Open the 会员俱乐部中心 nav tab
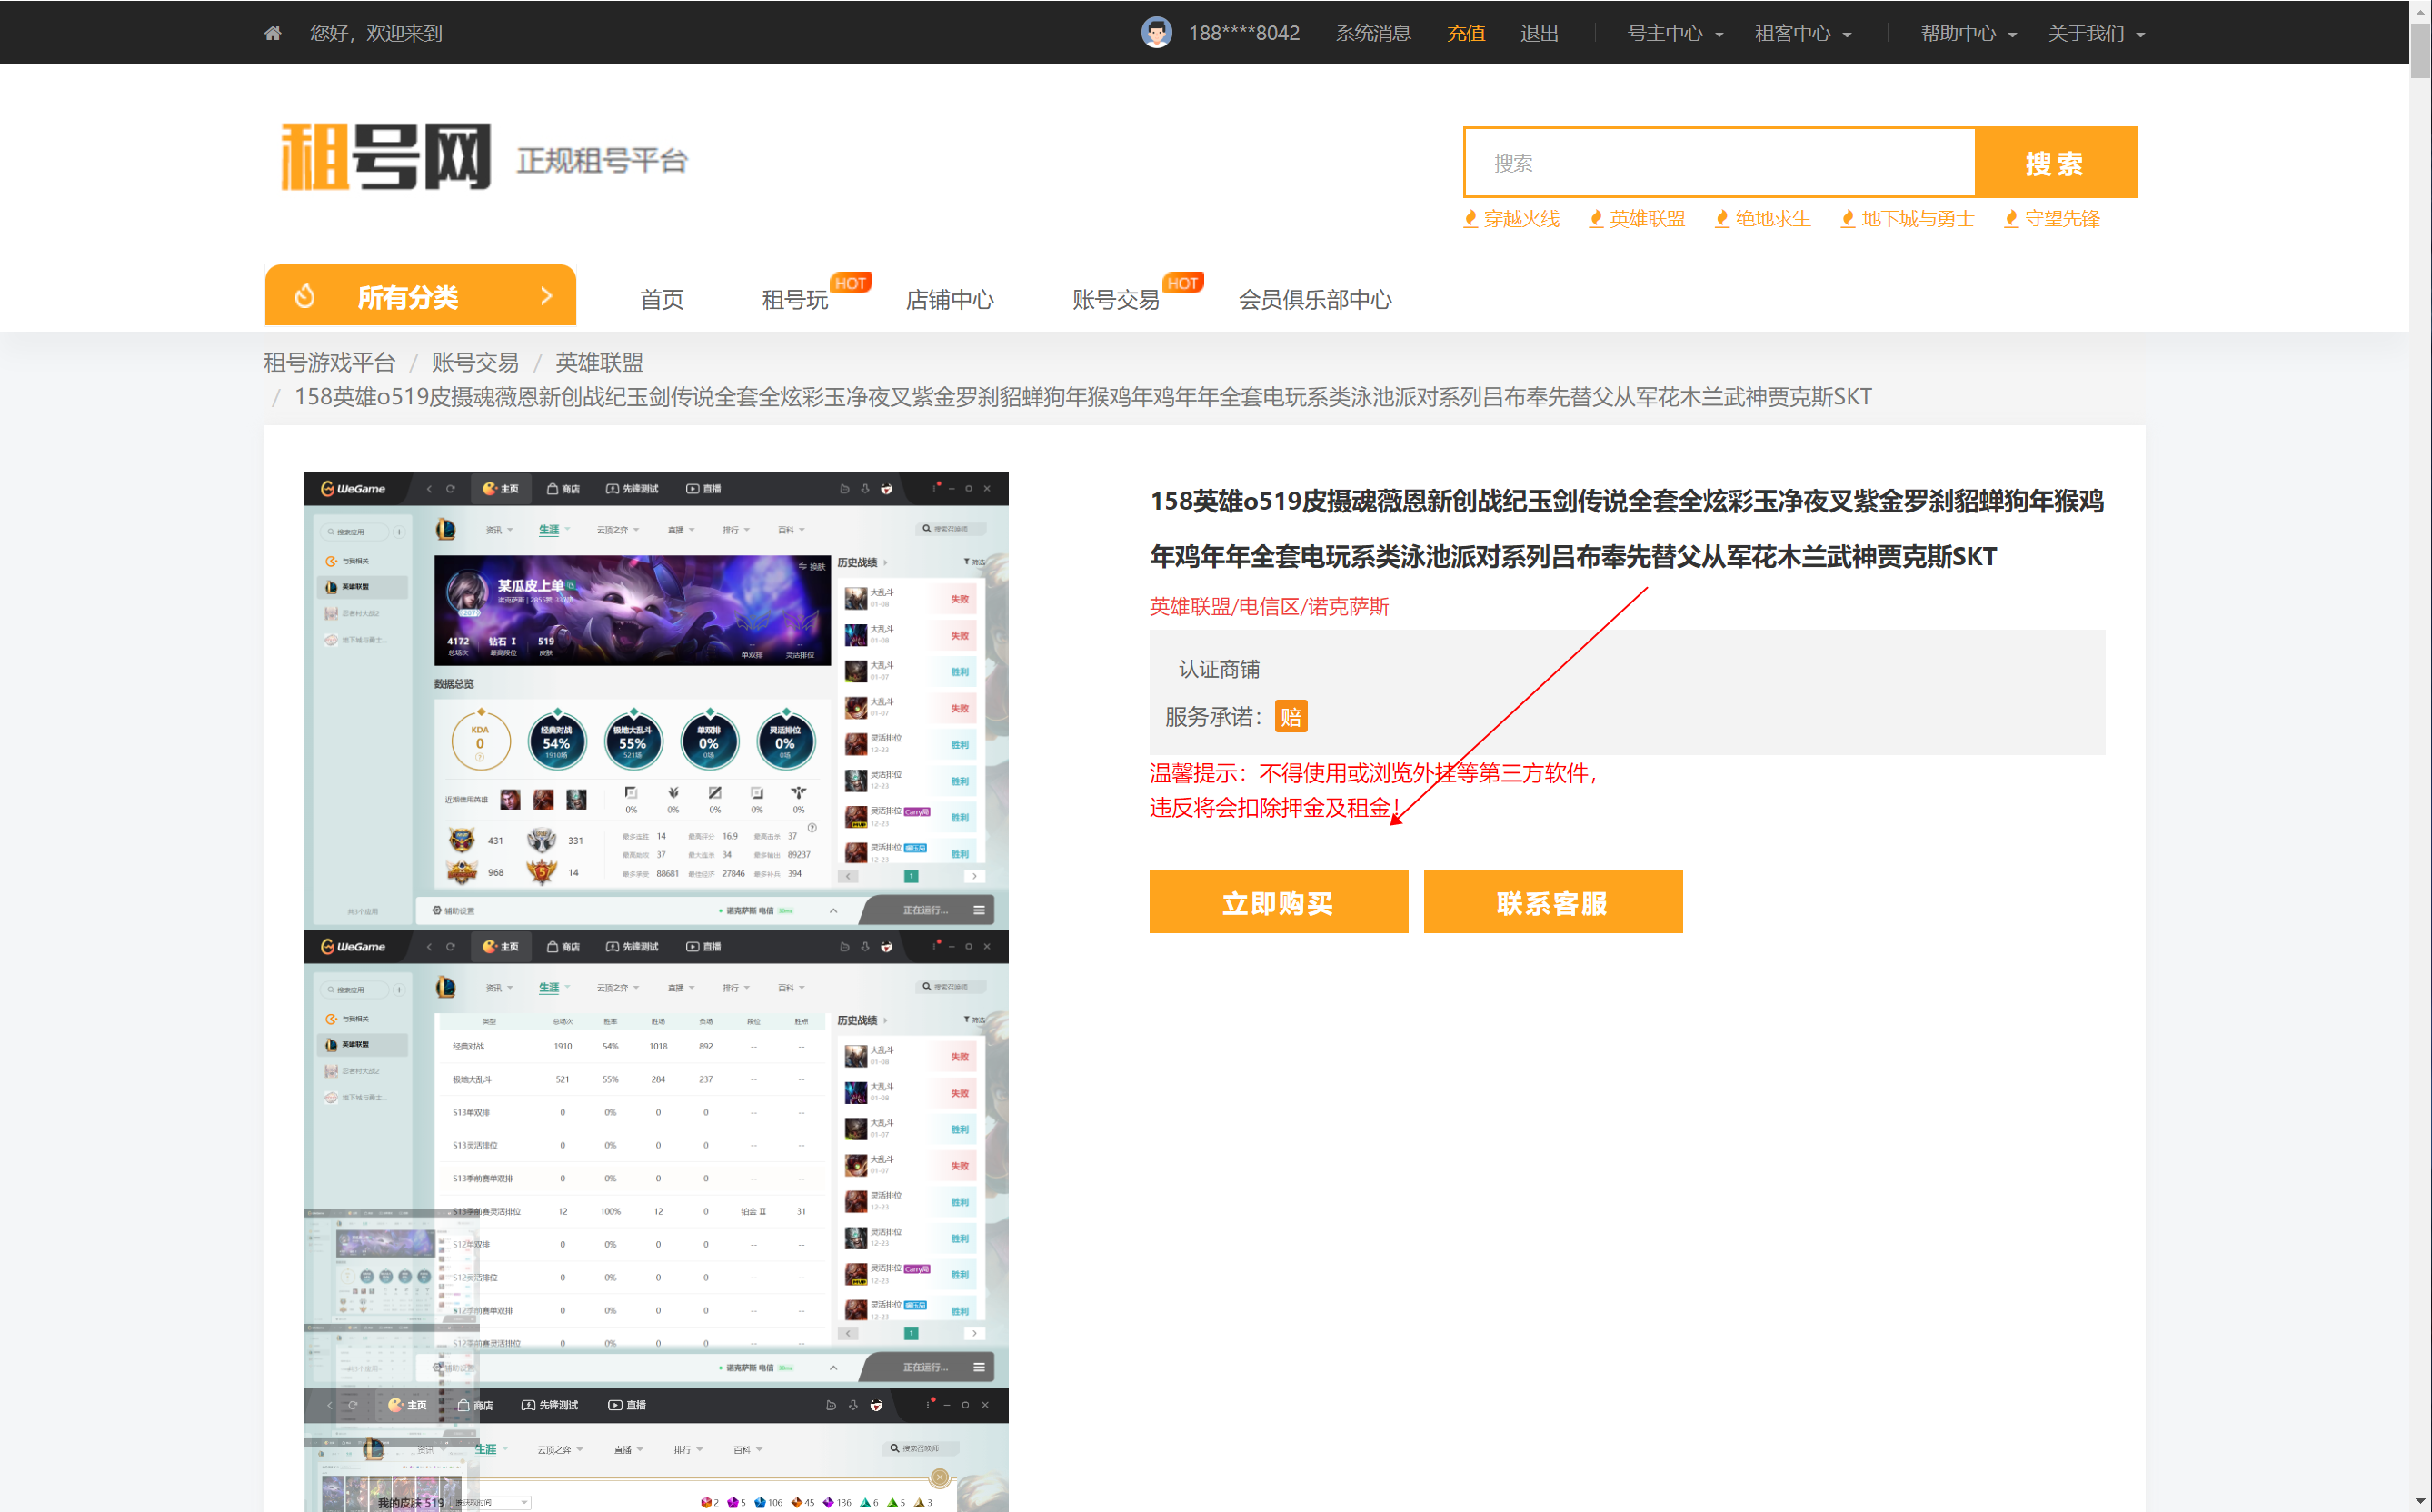This screenshot has width=2432, height=1512. 1315,299
